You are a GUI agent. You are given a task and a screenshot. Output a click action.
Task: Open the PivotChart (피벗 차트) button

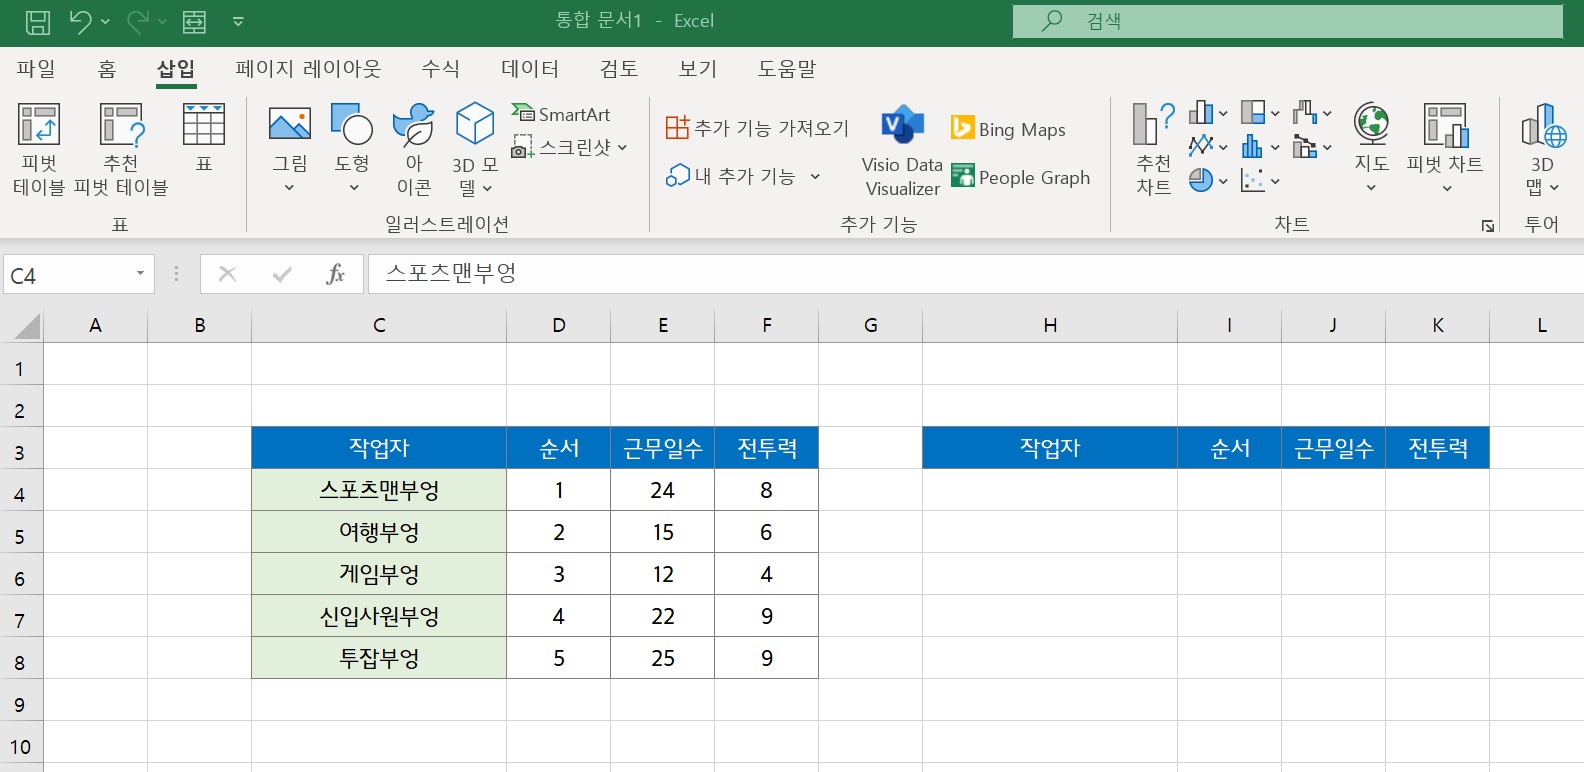coord(1445,148)
